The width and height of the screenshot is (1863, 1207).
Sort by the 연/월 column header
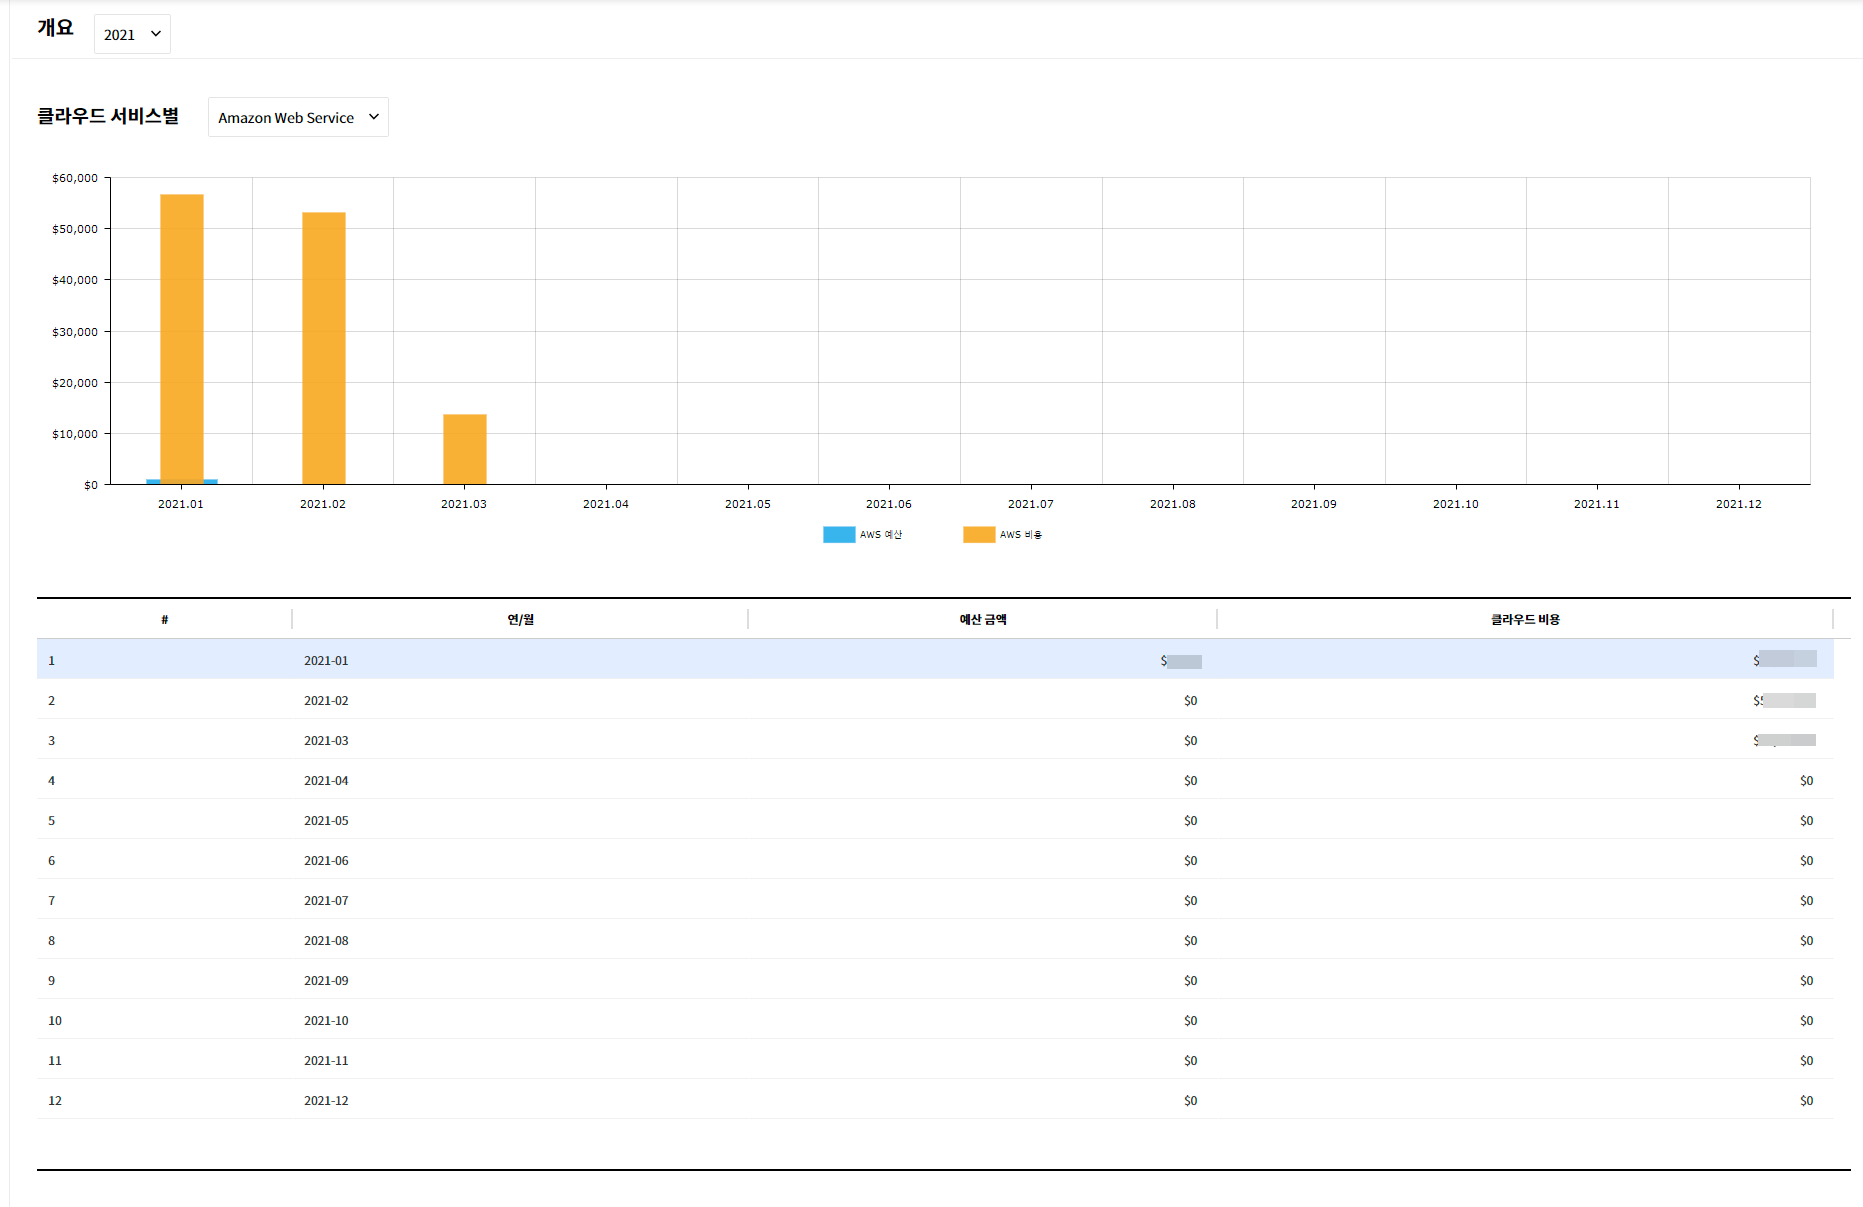[520, 620]
